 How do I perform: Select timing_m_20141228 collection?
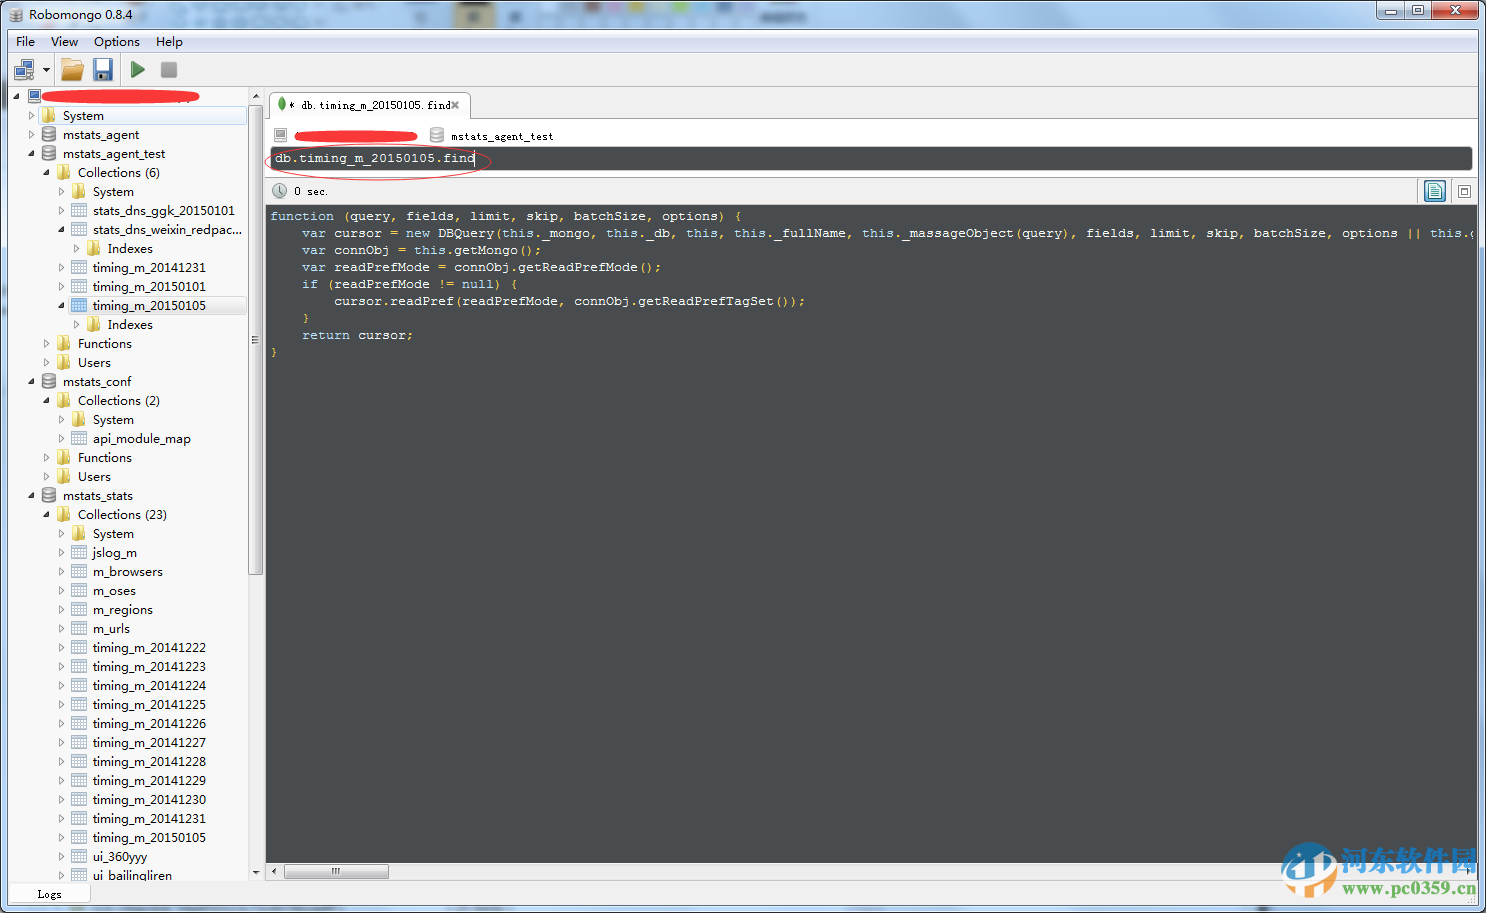click(x=149, y=762)
